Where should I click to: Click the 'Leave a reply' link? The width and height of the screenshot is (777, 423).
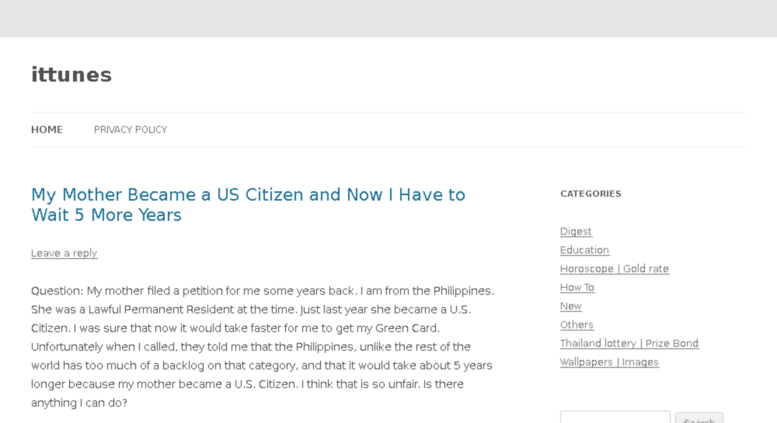point(64,253)
